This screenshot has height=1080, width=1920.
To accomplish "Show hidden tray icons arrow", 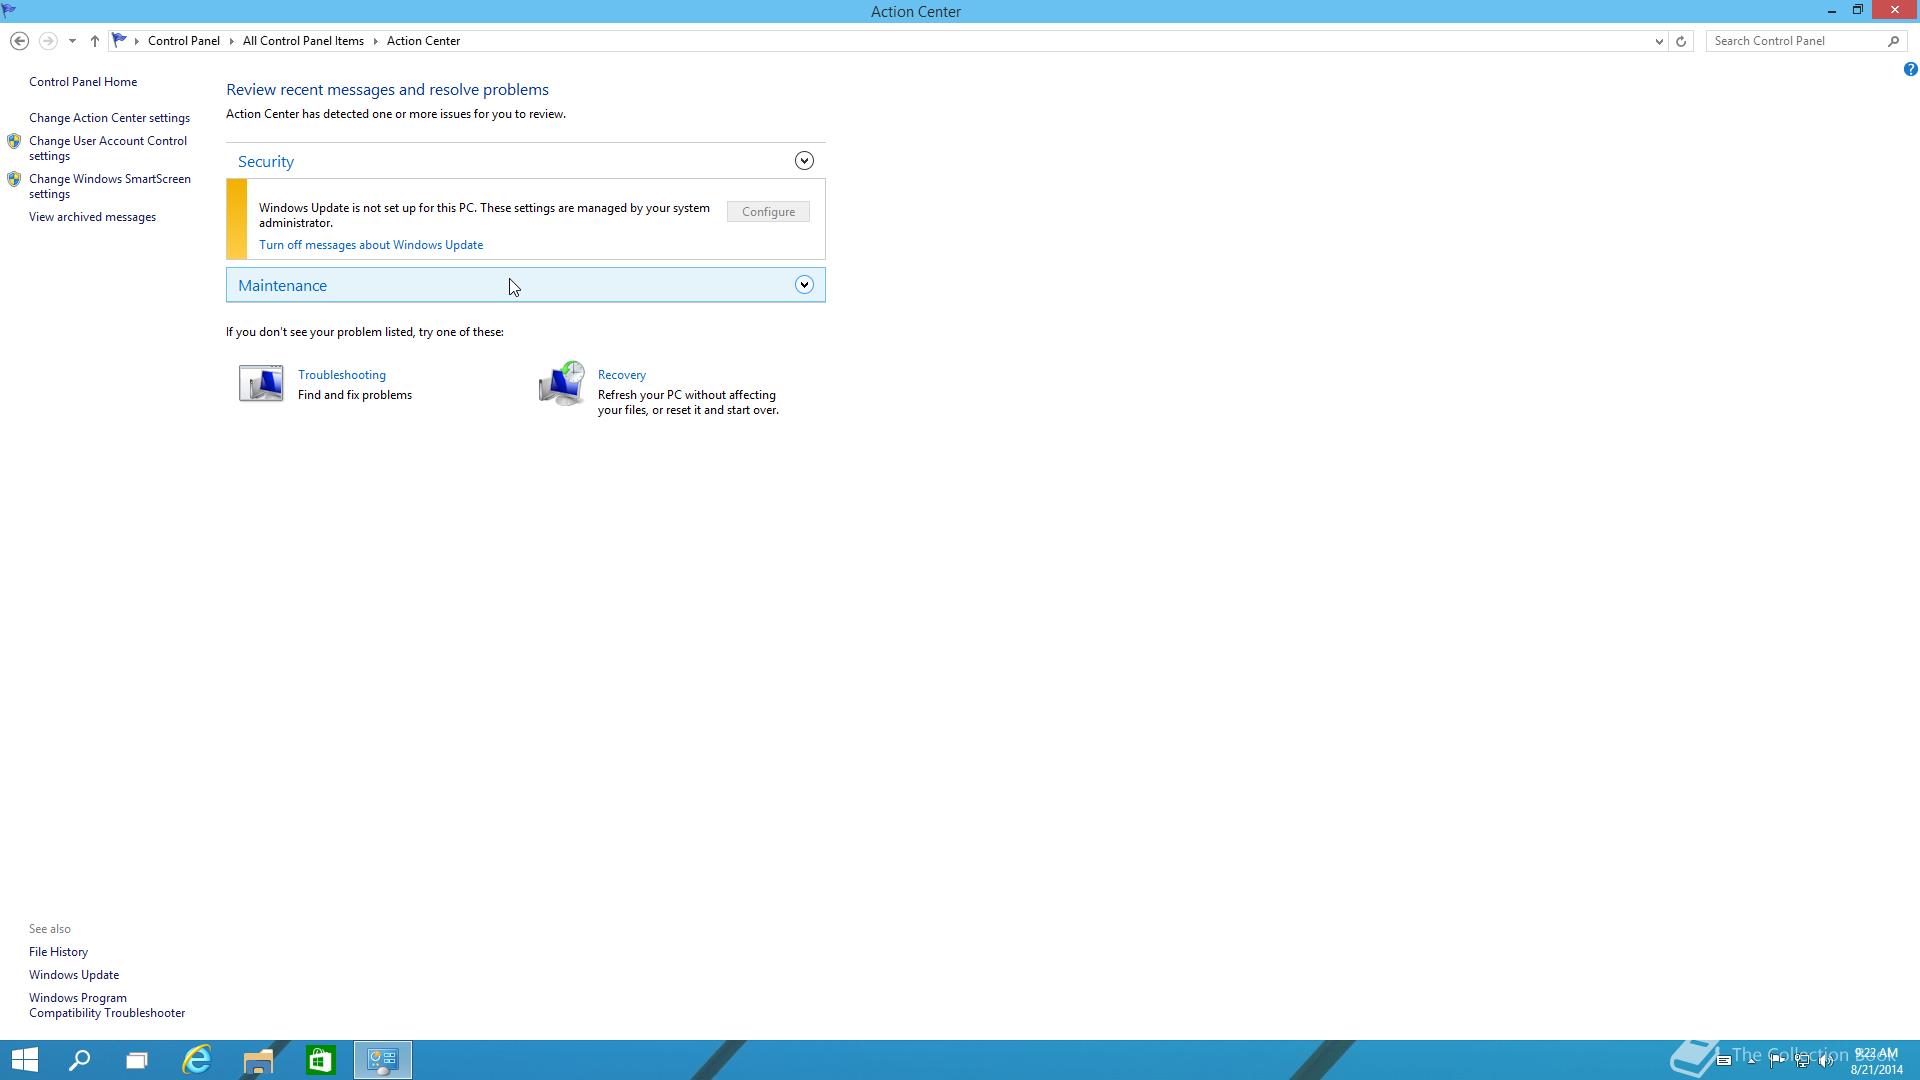I will point(1751,1061).
